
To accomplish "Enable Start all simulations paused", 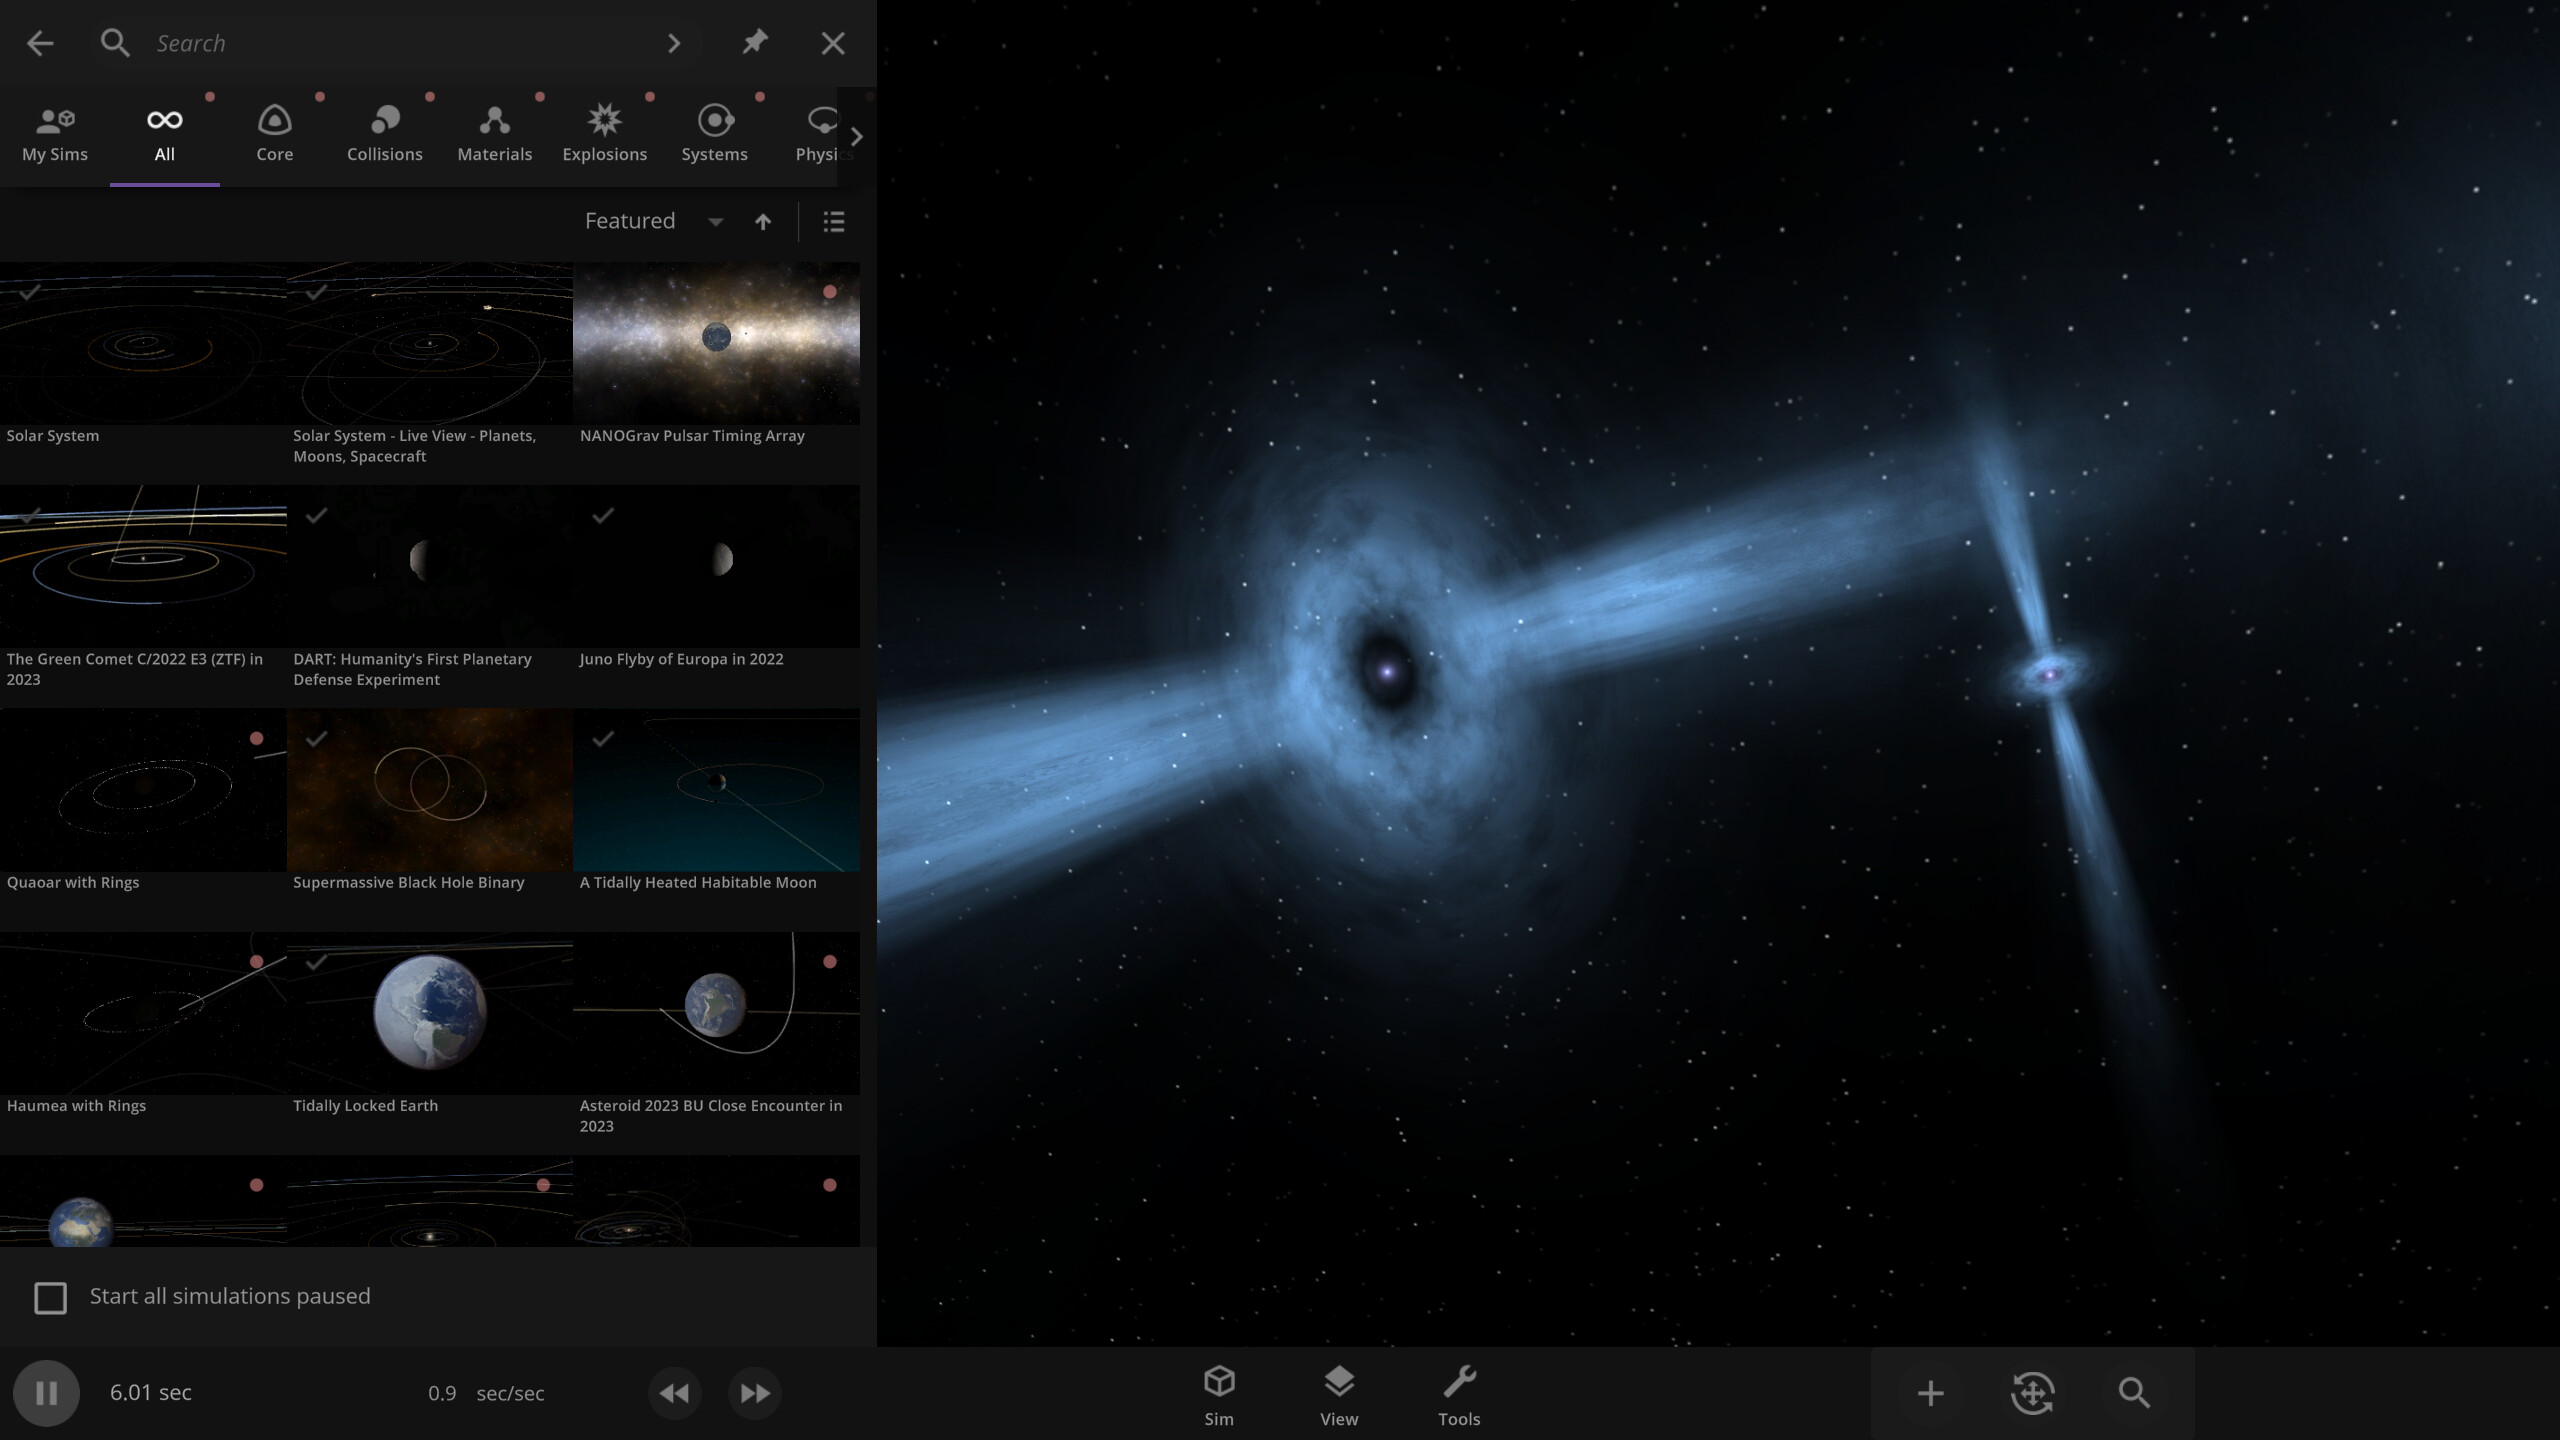I will [x=50, y=1297].
